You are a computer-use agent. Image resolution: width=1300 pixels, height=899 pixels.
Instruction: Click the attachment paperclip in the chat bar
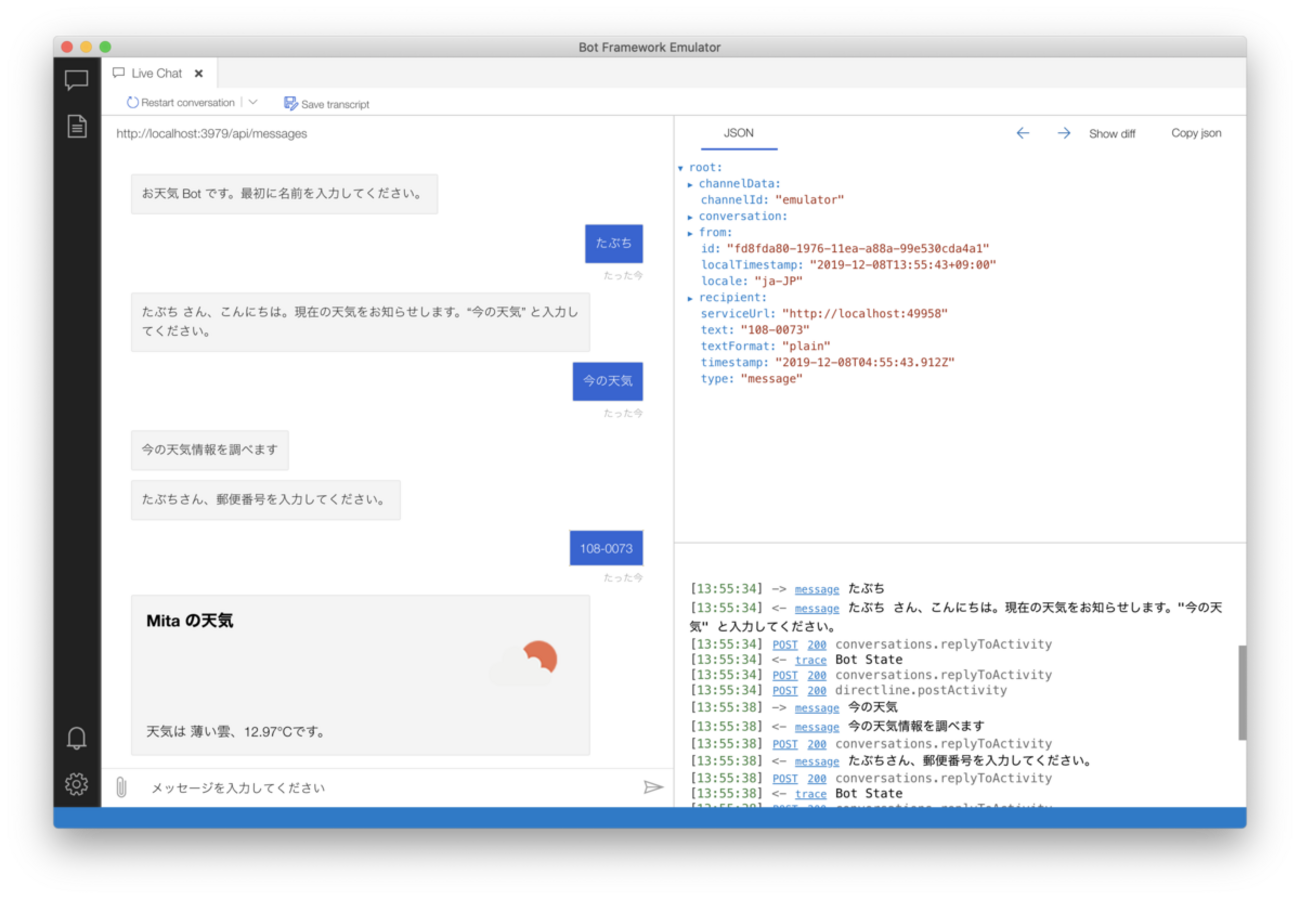[x=121, y=787]
